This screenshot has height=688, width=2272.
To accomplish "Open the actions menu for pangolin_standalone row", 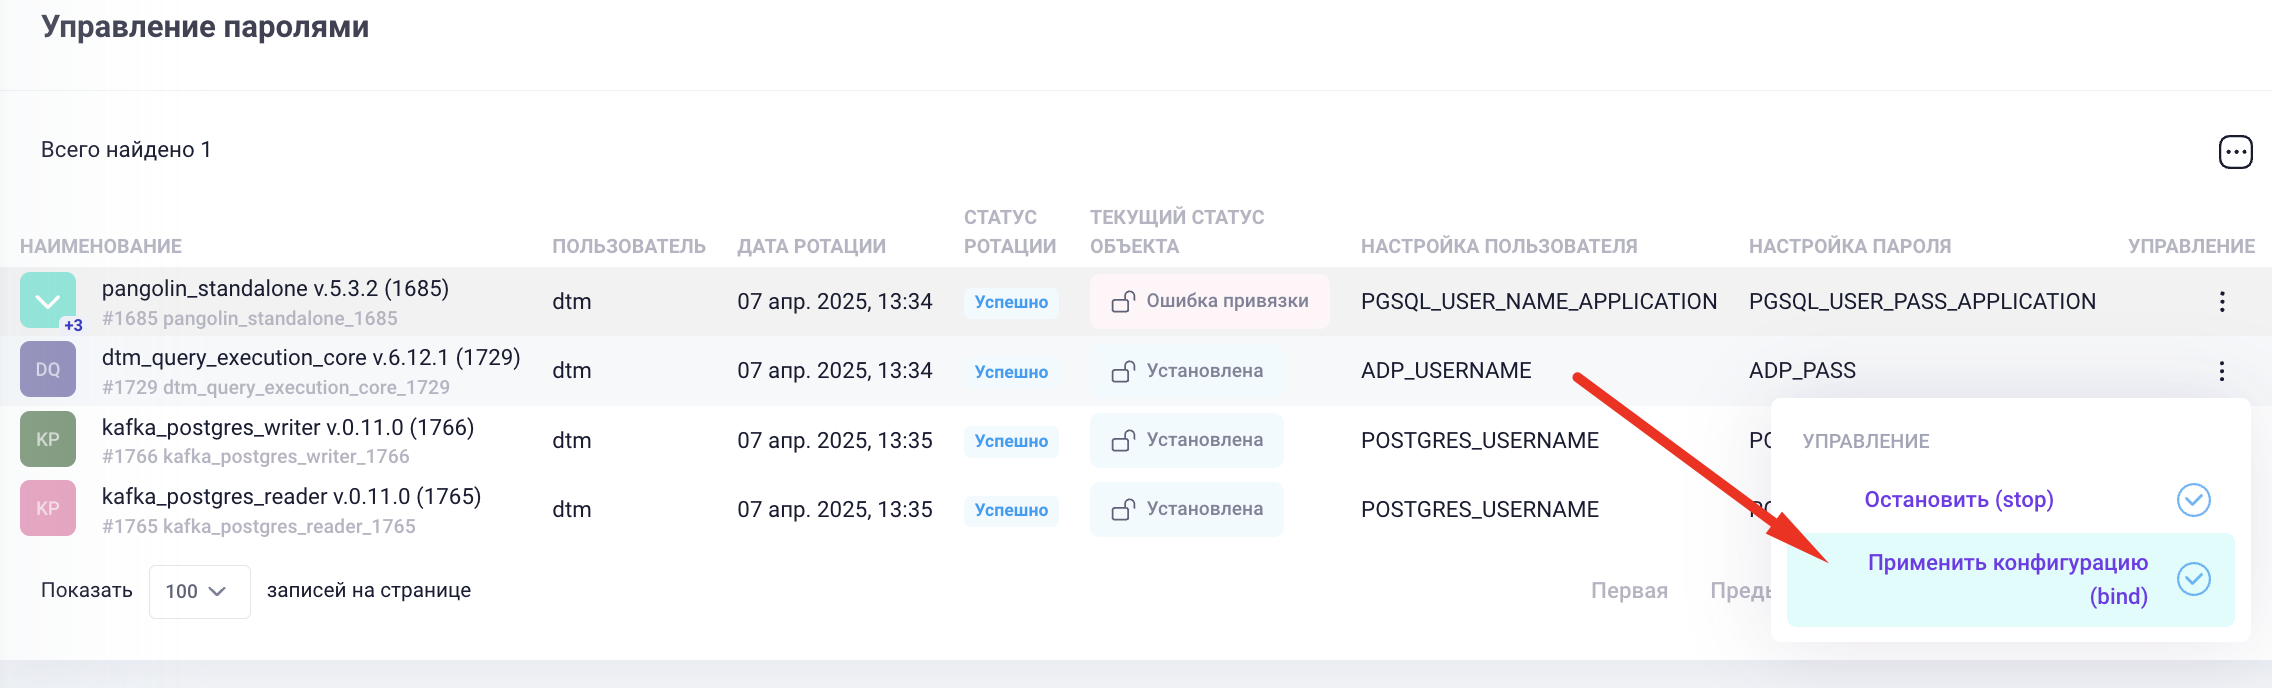I will [x=2222, y=301].
